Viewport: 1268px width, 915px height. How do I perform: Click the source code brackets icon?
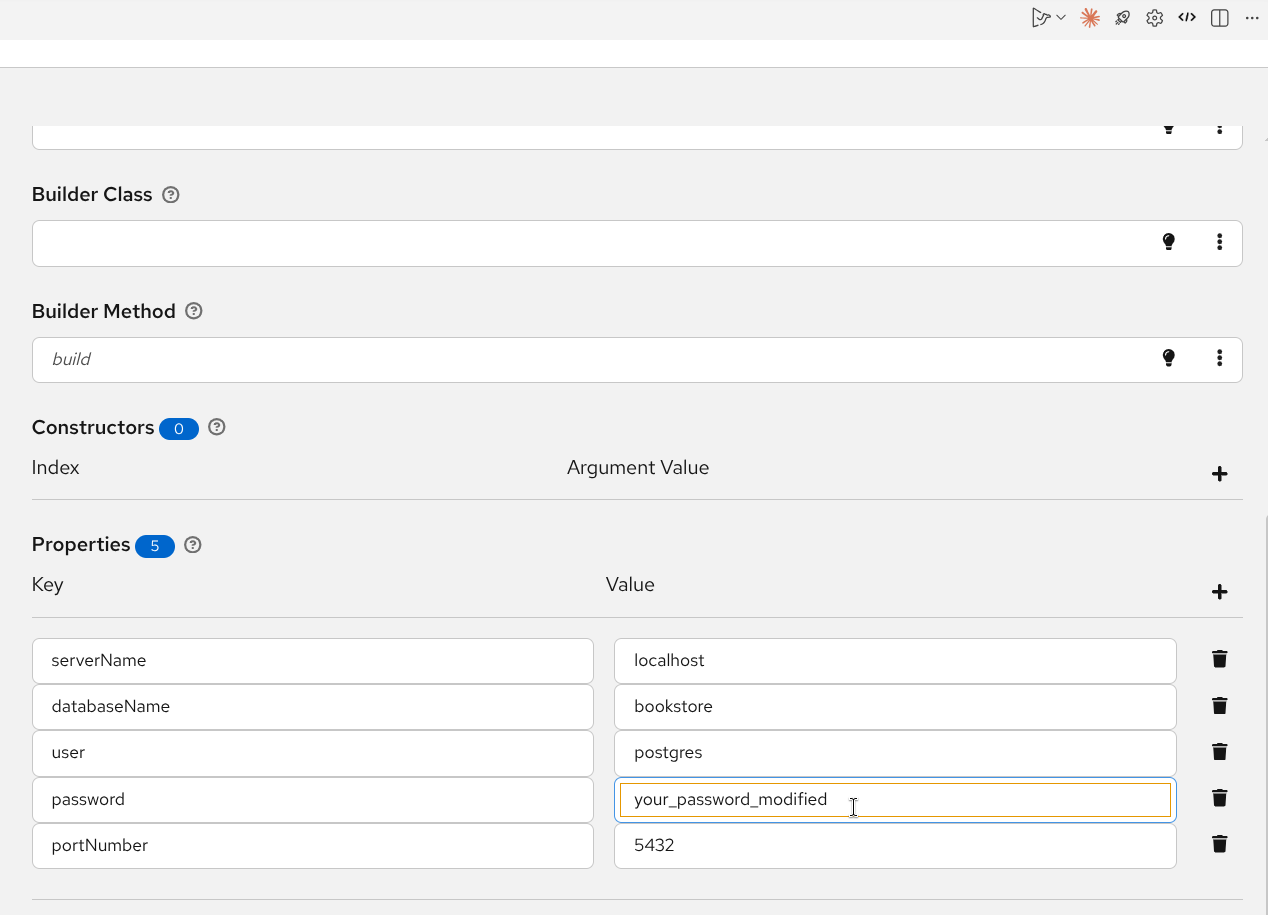pos(1187,18)
